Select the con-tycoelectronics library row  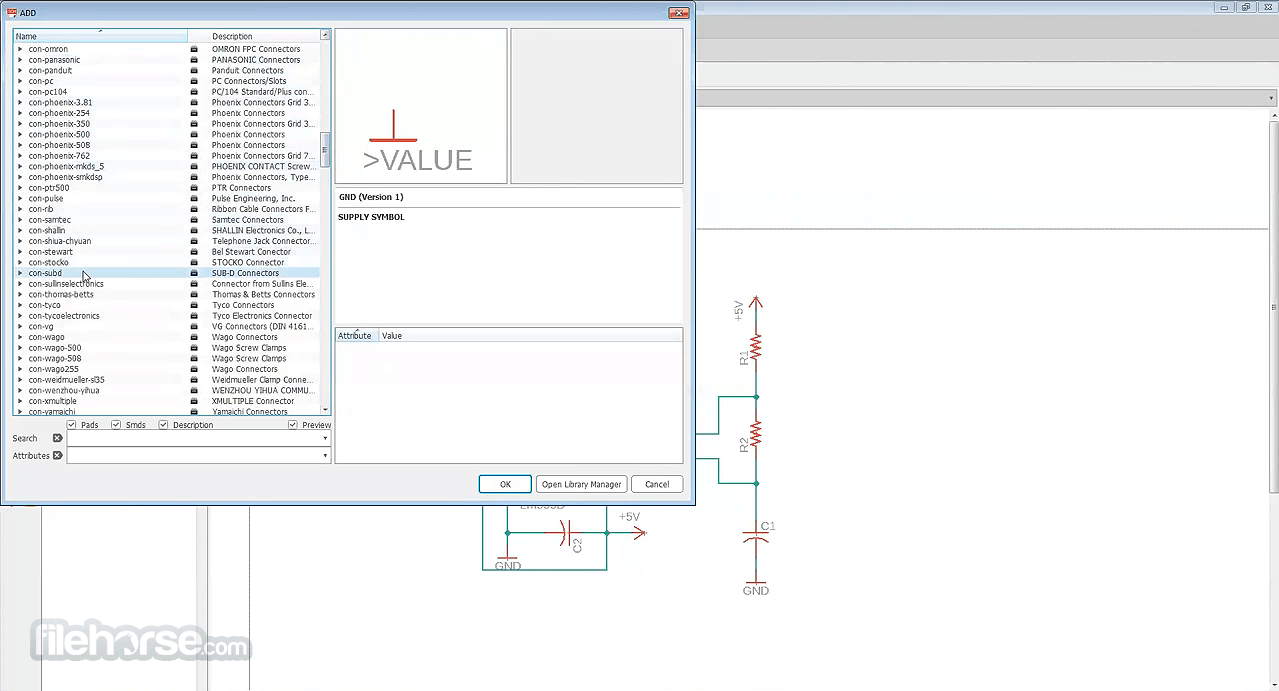pyautogui.click(x=166, y=316)
